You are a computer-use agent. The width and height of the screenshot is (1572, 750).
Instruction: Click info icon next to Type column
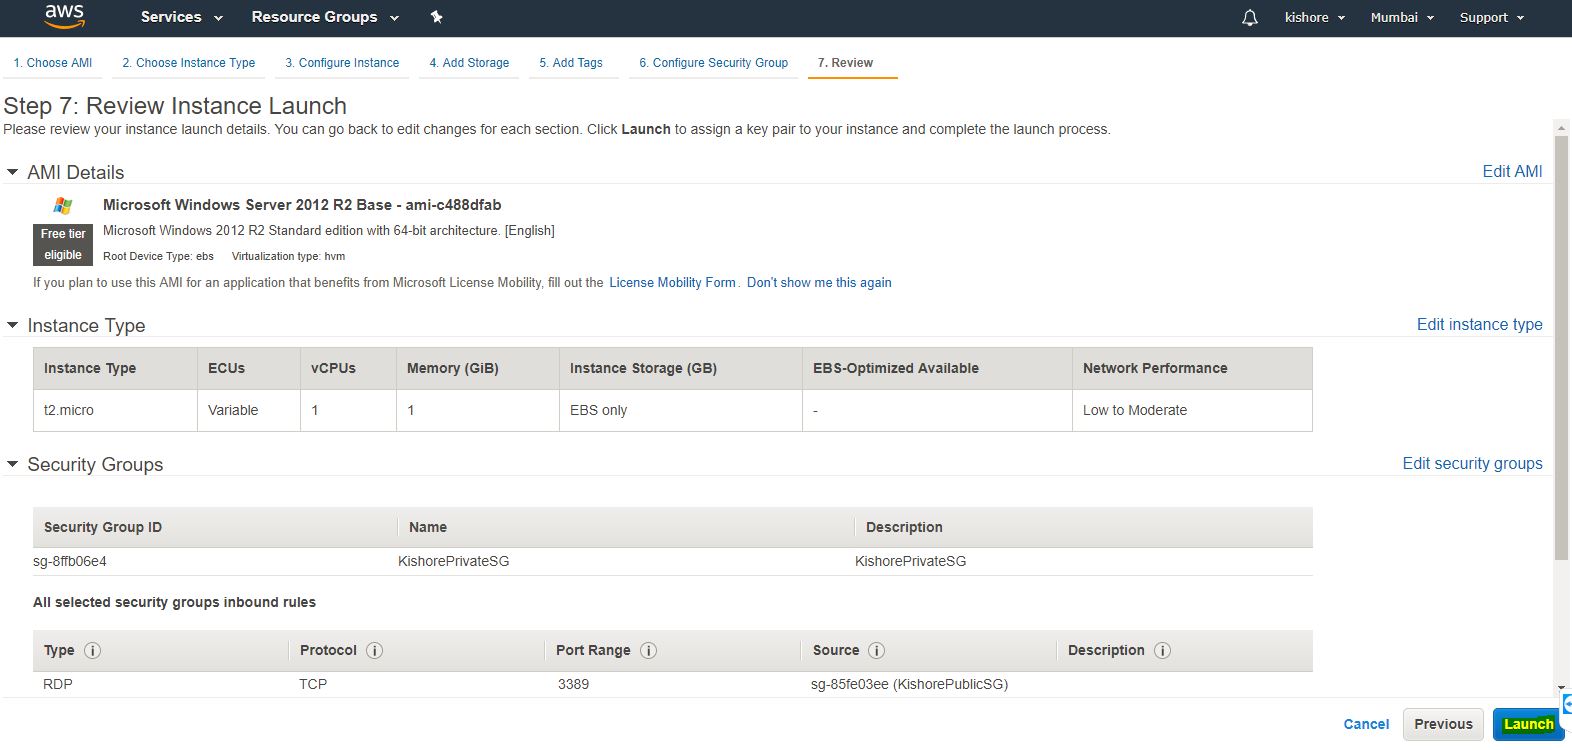tap(93, 651)
